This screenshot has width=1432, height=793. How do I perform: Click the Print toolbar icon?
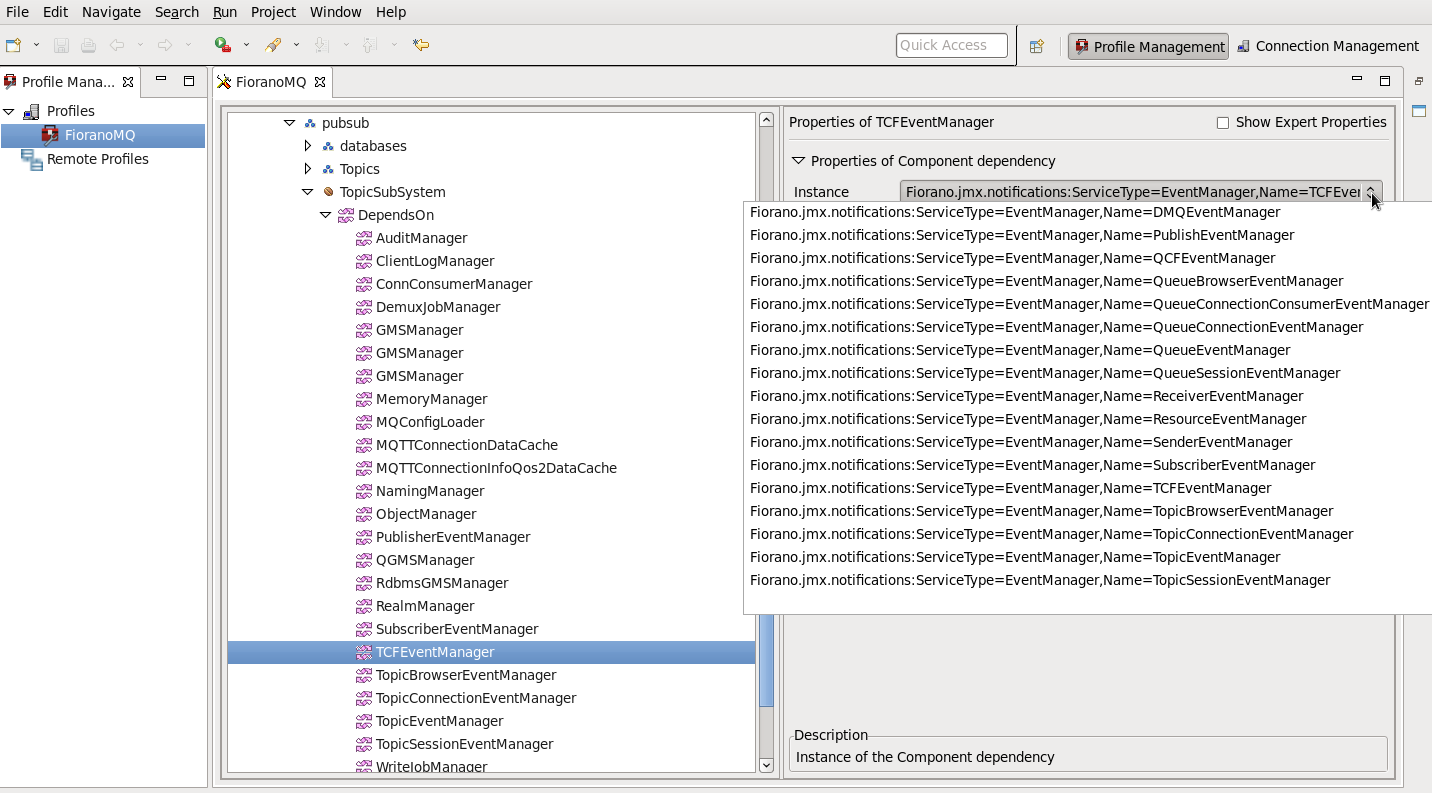[x=88, y=45]
